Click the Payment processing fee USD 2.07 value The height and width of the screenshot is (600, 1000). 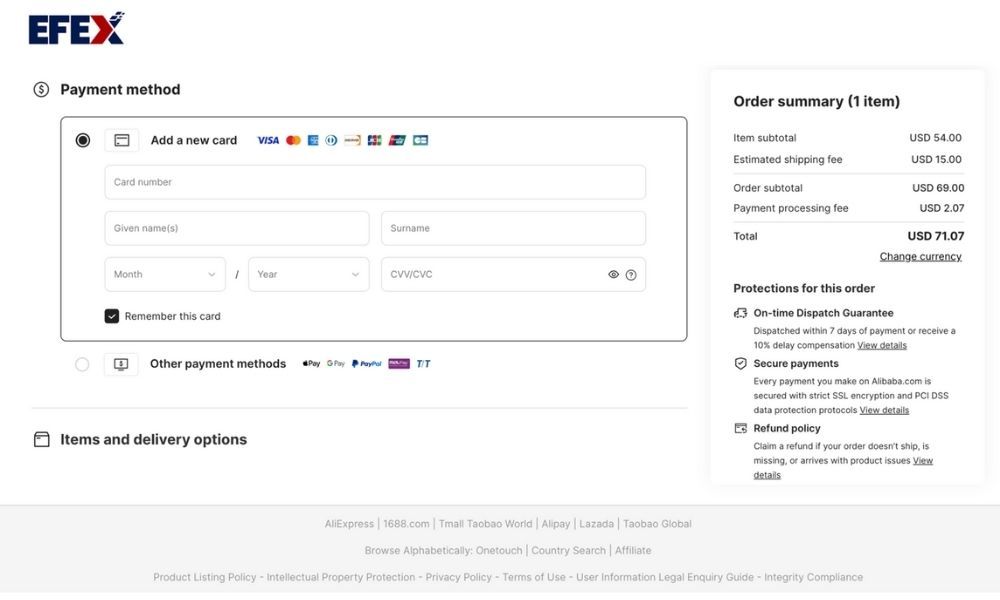942,209
